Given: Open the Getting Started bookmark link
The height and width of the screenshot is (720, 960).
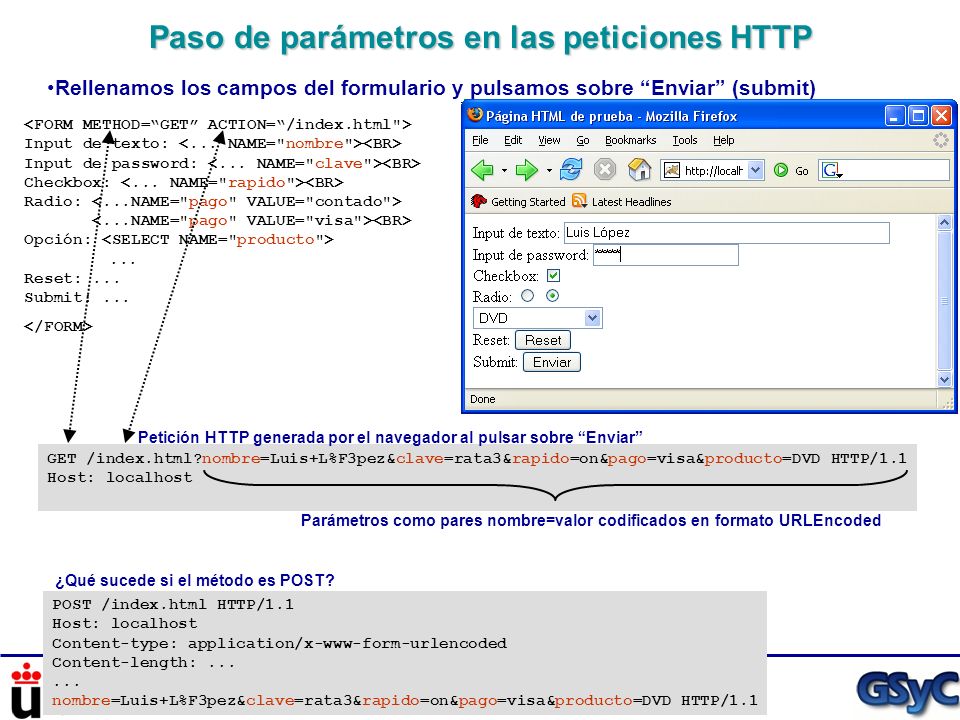Looking at the screenshot, I should [528, 201].
